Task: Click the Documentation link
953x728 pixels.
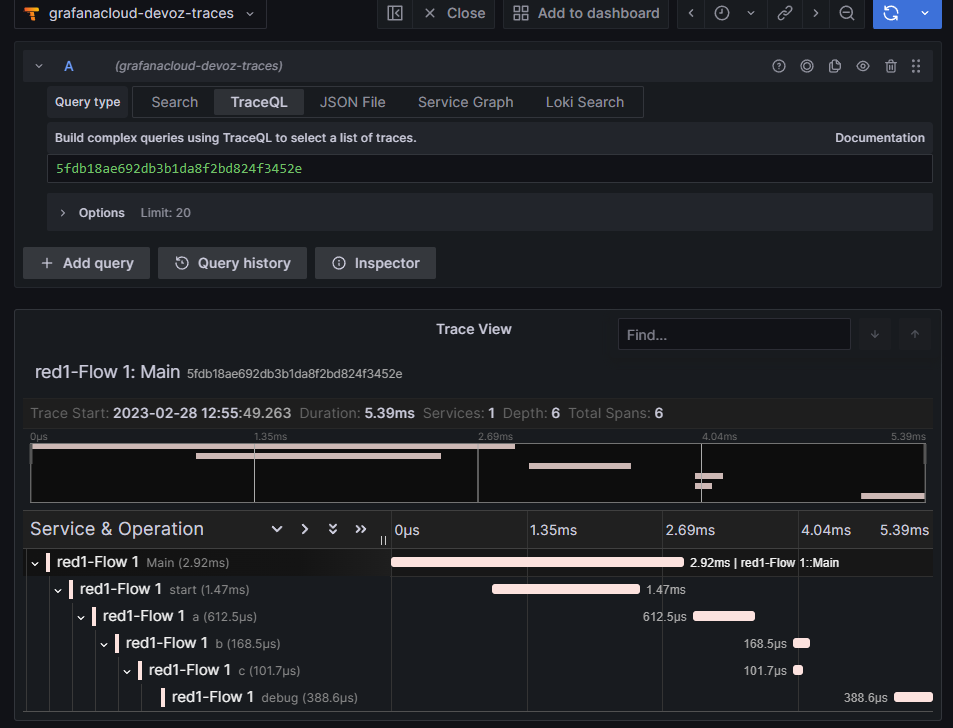Action: point(879,138)
